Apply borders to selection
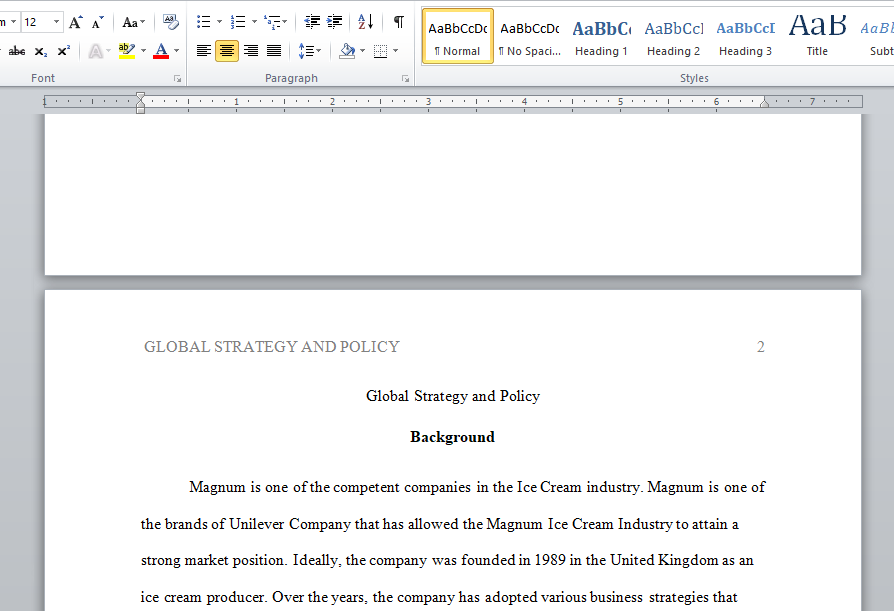This screenshot has height=611, width=894. pos(380,51)
